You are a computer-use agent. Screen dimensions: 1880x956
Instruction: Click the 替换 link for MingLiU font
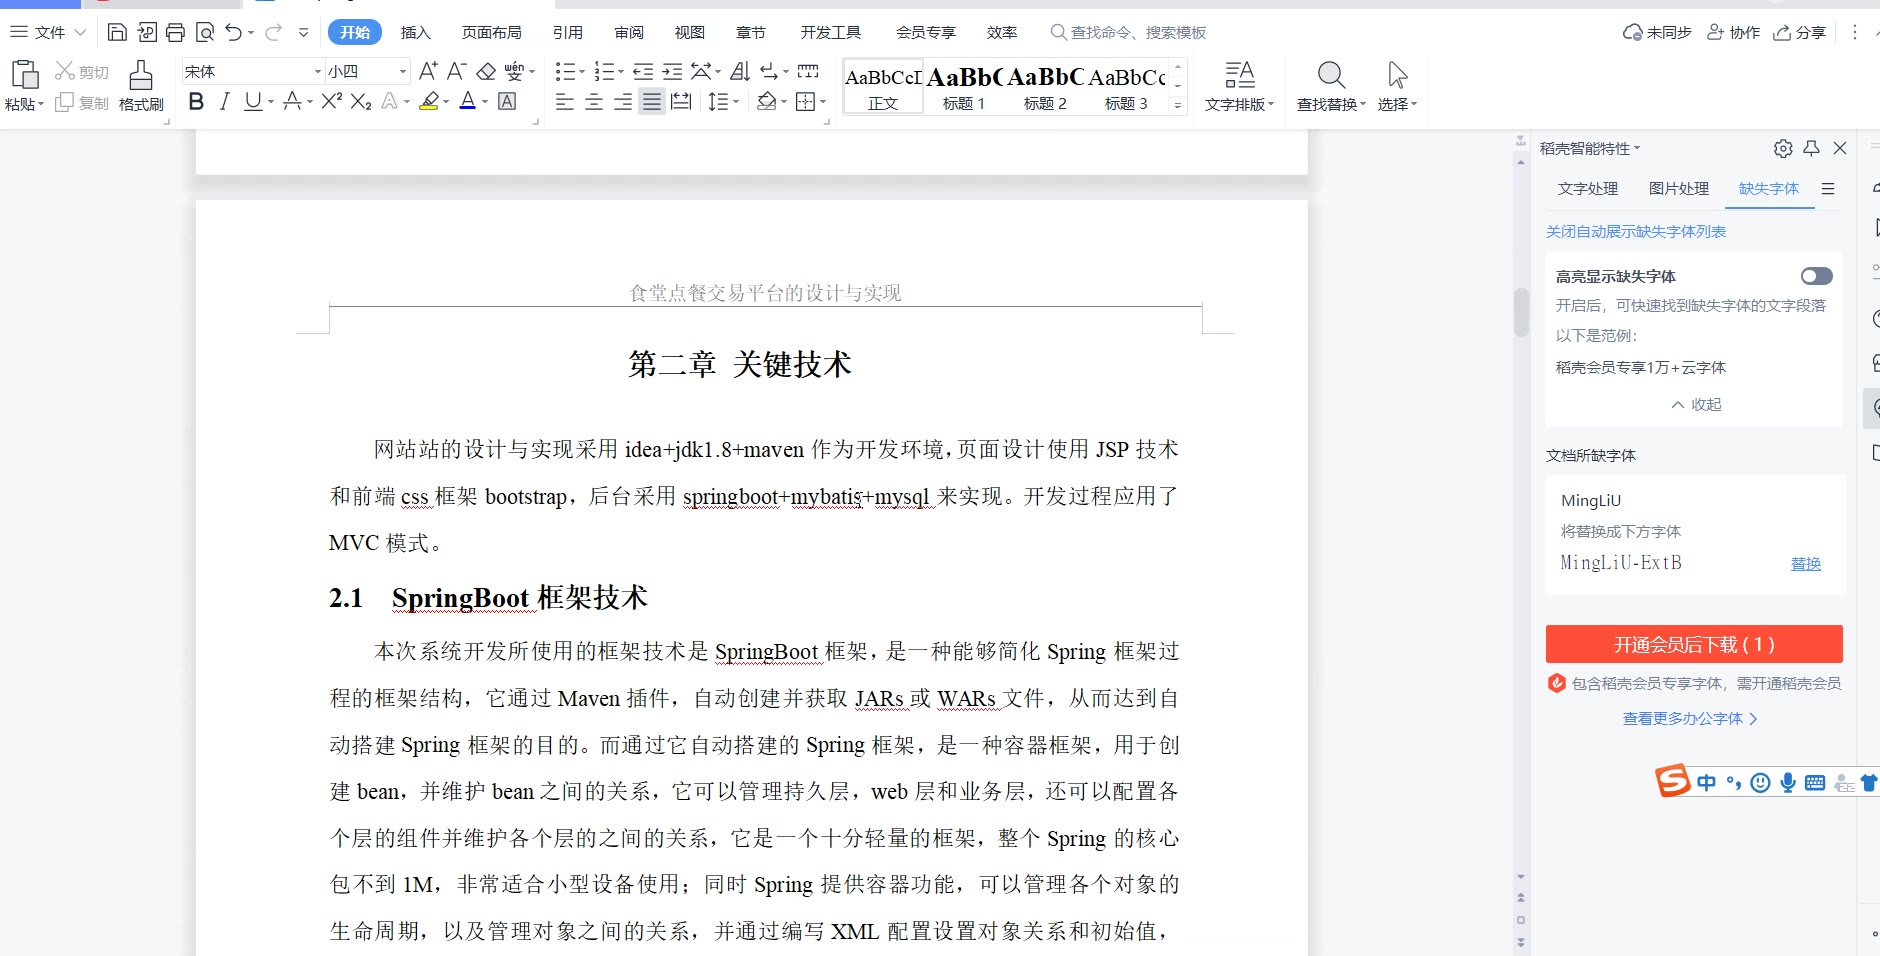[1806, 564]
